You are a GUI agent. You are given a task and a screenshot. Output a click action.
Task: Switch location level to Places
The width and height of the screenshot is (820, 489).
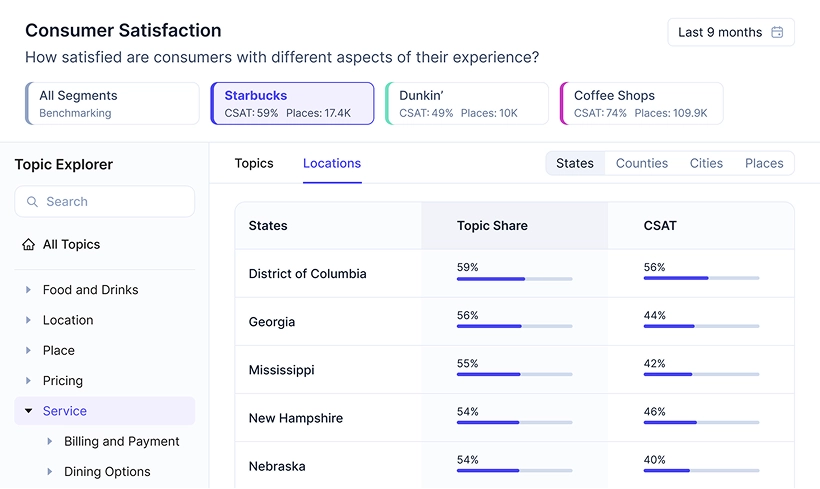point(764,163)
